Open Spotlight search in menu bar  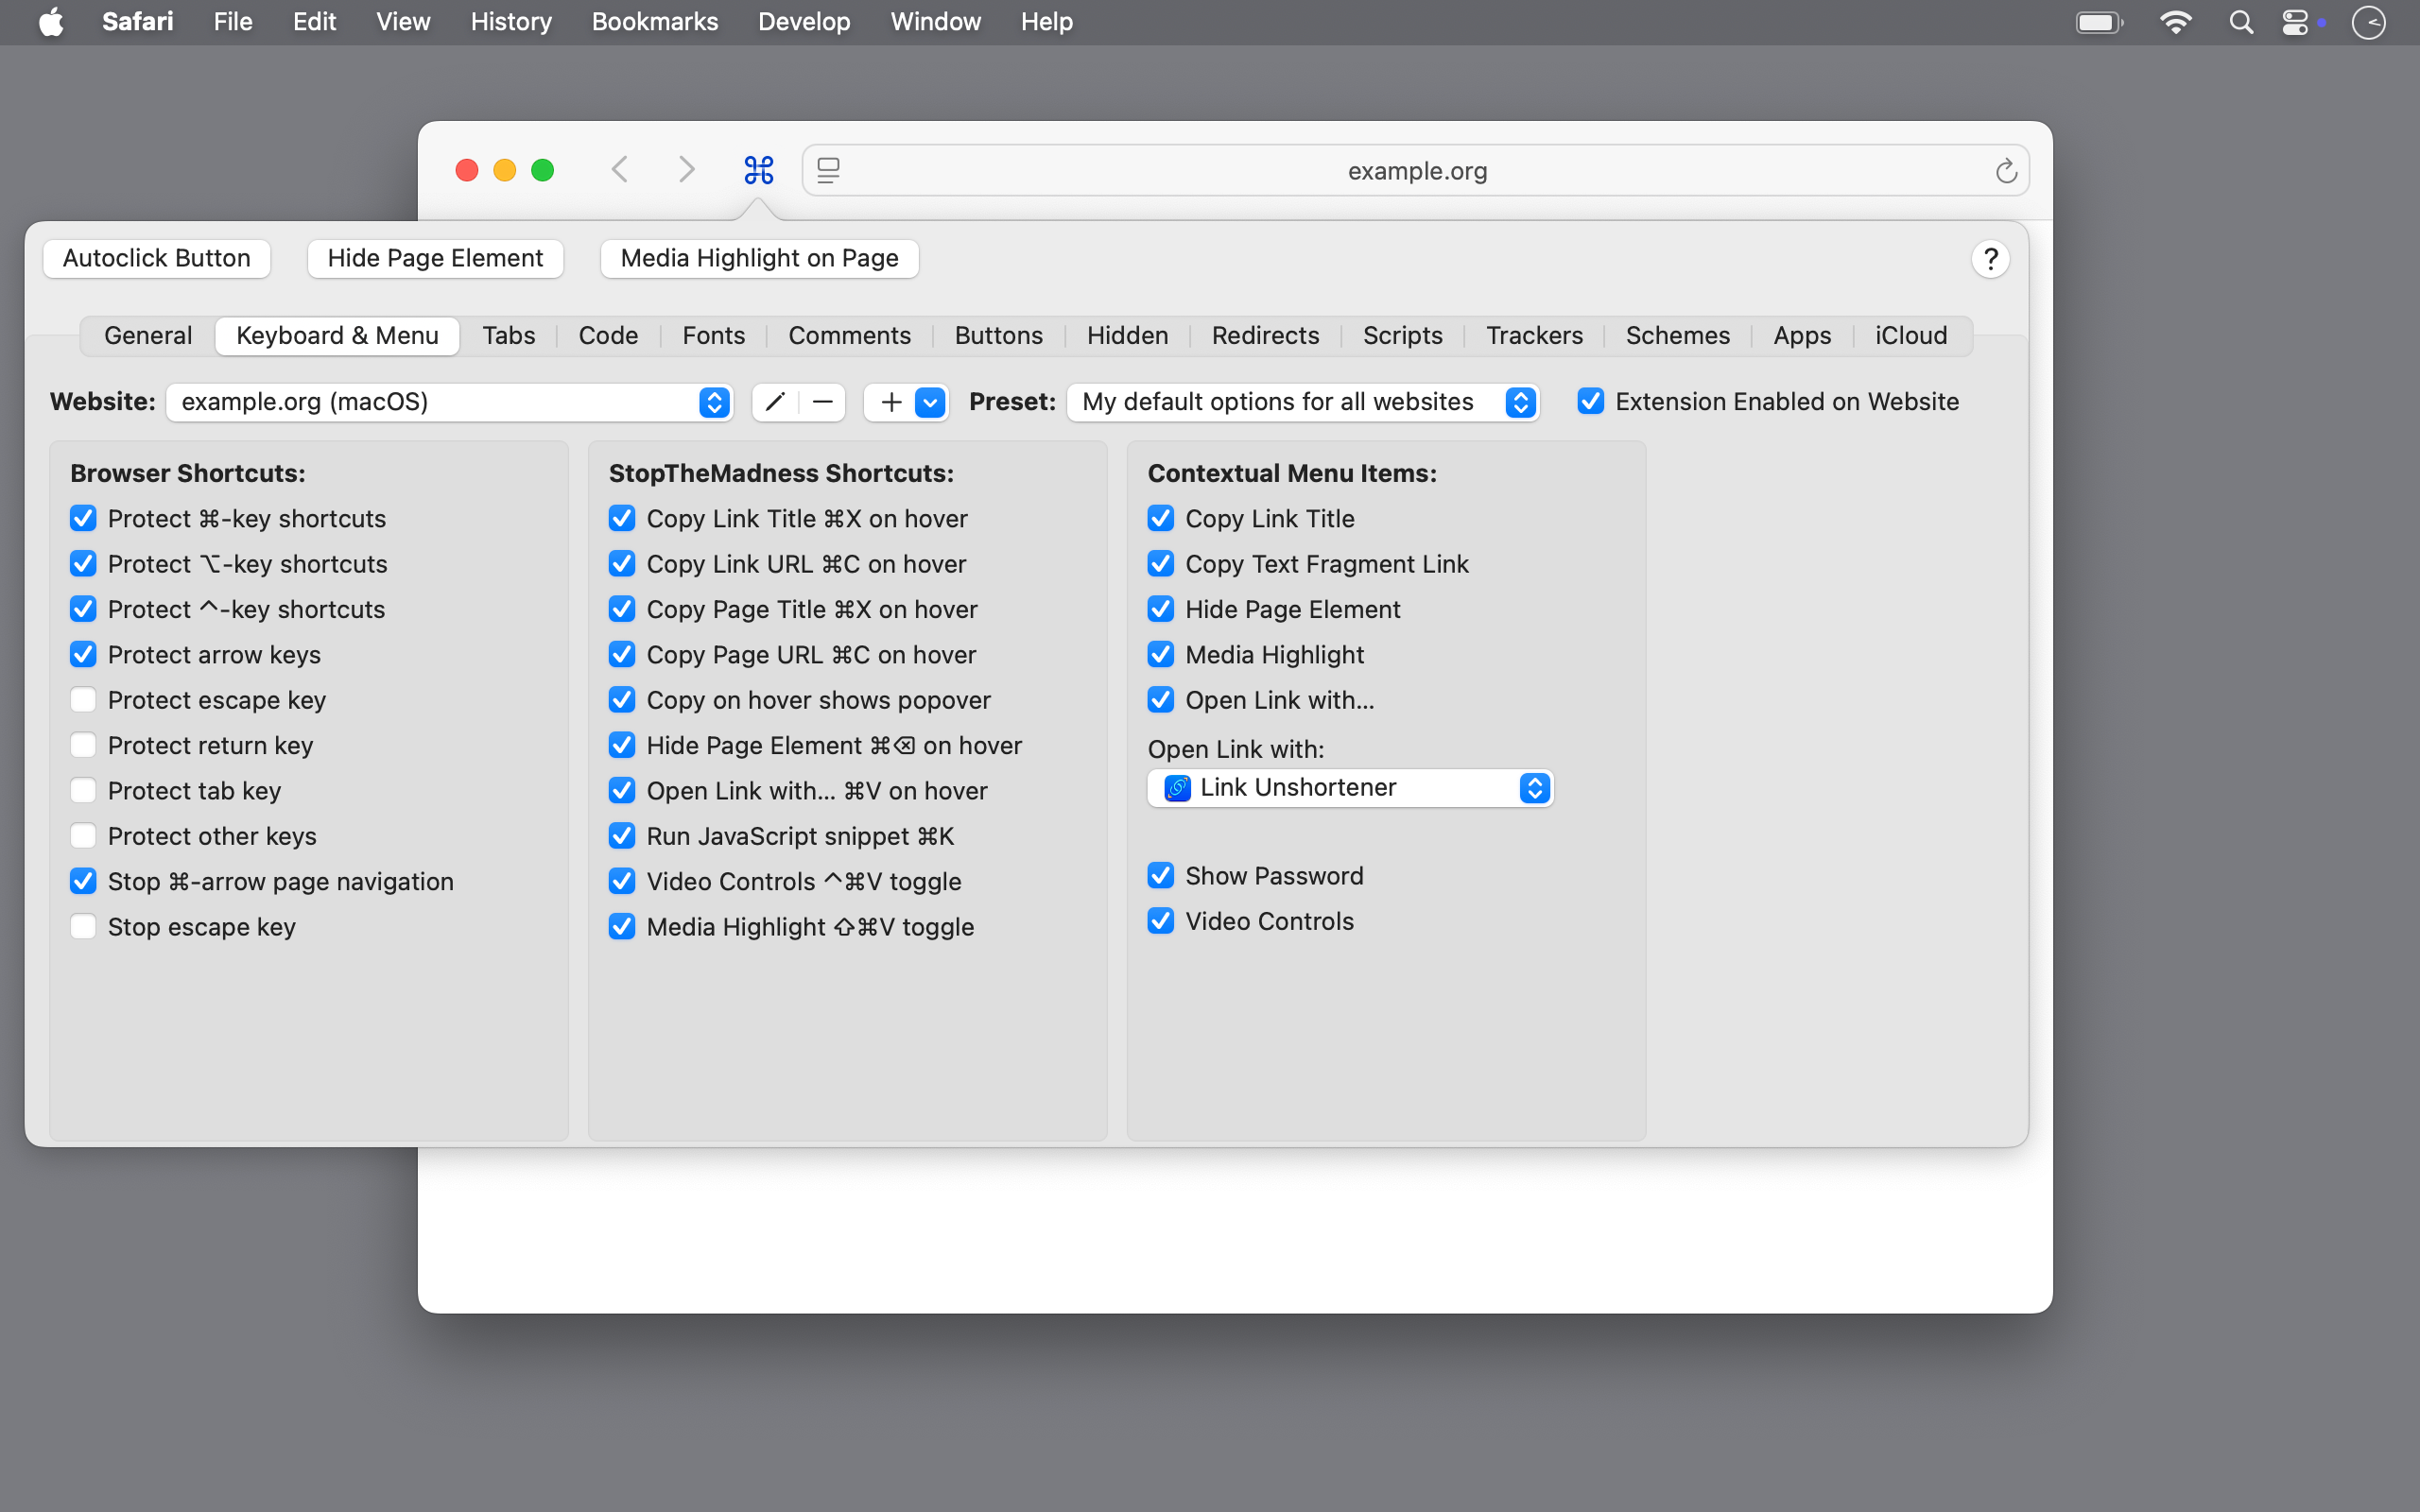(x=2241, y=22)
